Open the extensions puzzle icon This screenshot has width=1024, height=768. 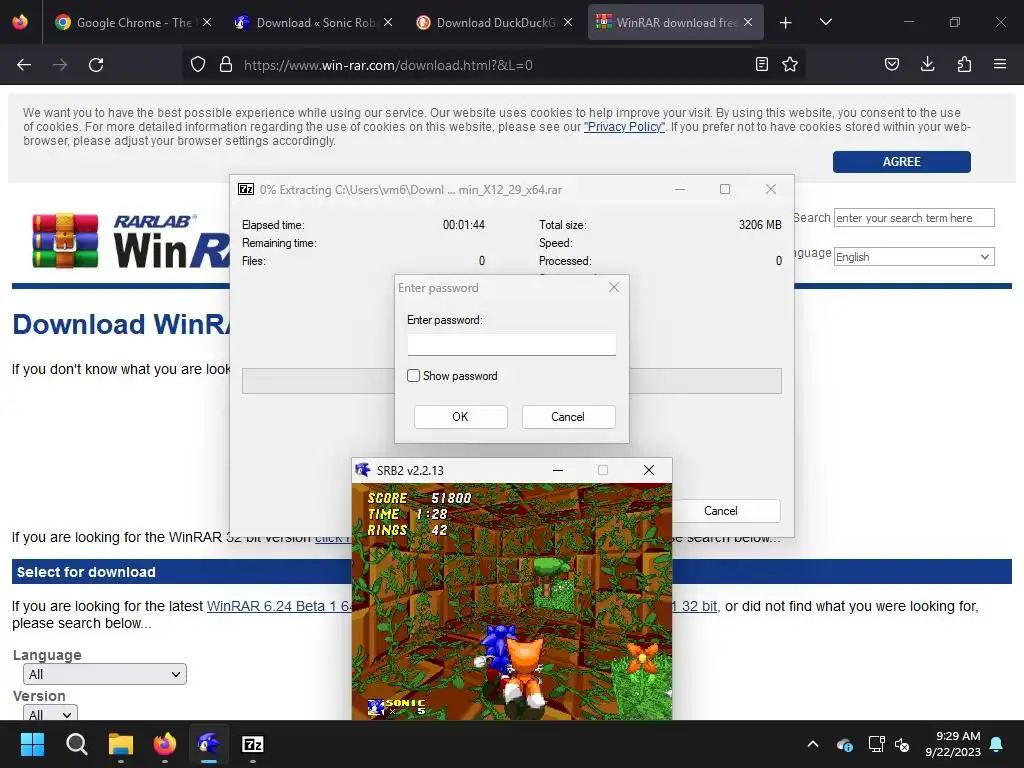tap(964, 64)
